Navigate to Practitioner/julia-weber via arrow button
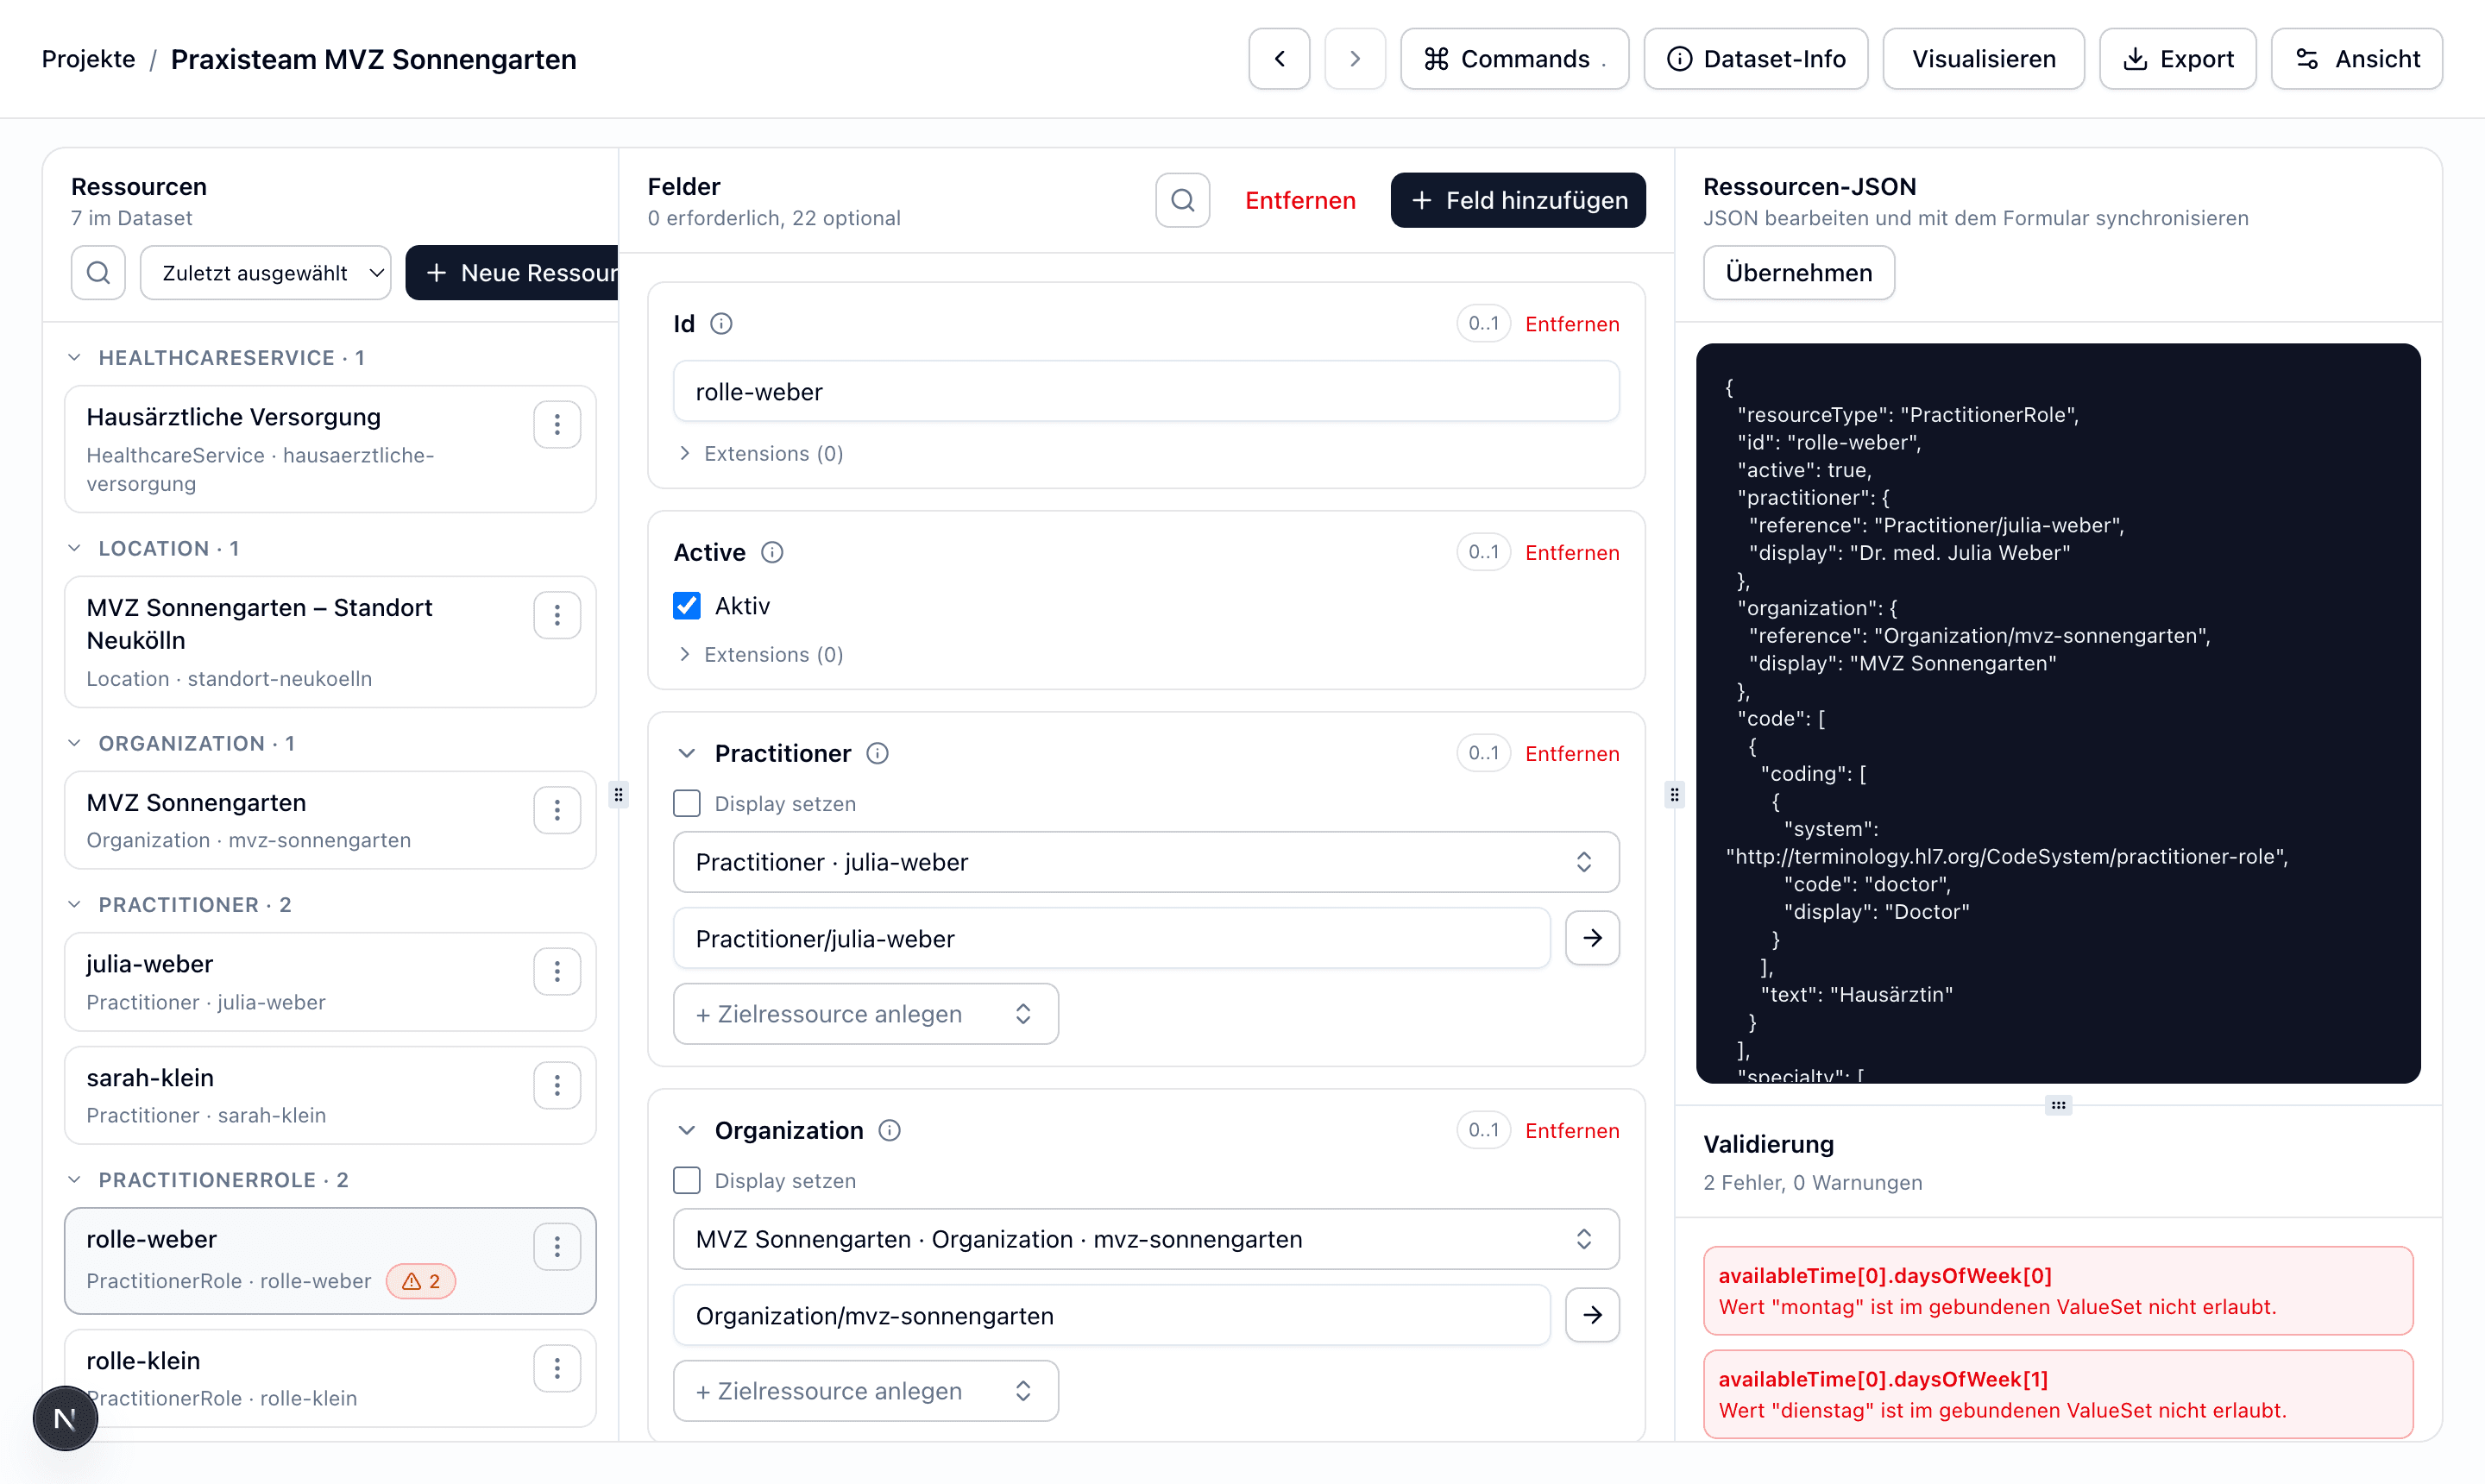Viewport: 2485px width, 1484px height. click(x=1592, y=938)
